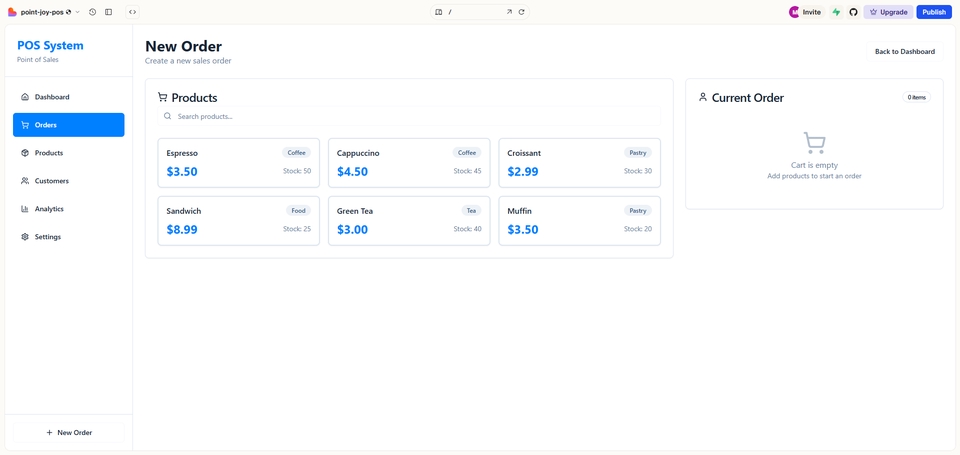Open the Supabase lightning bolt icon
The image size is (960, 455).
tap(836, 12)
